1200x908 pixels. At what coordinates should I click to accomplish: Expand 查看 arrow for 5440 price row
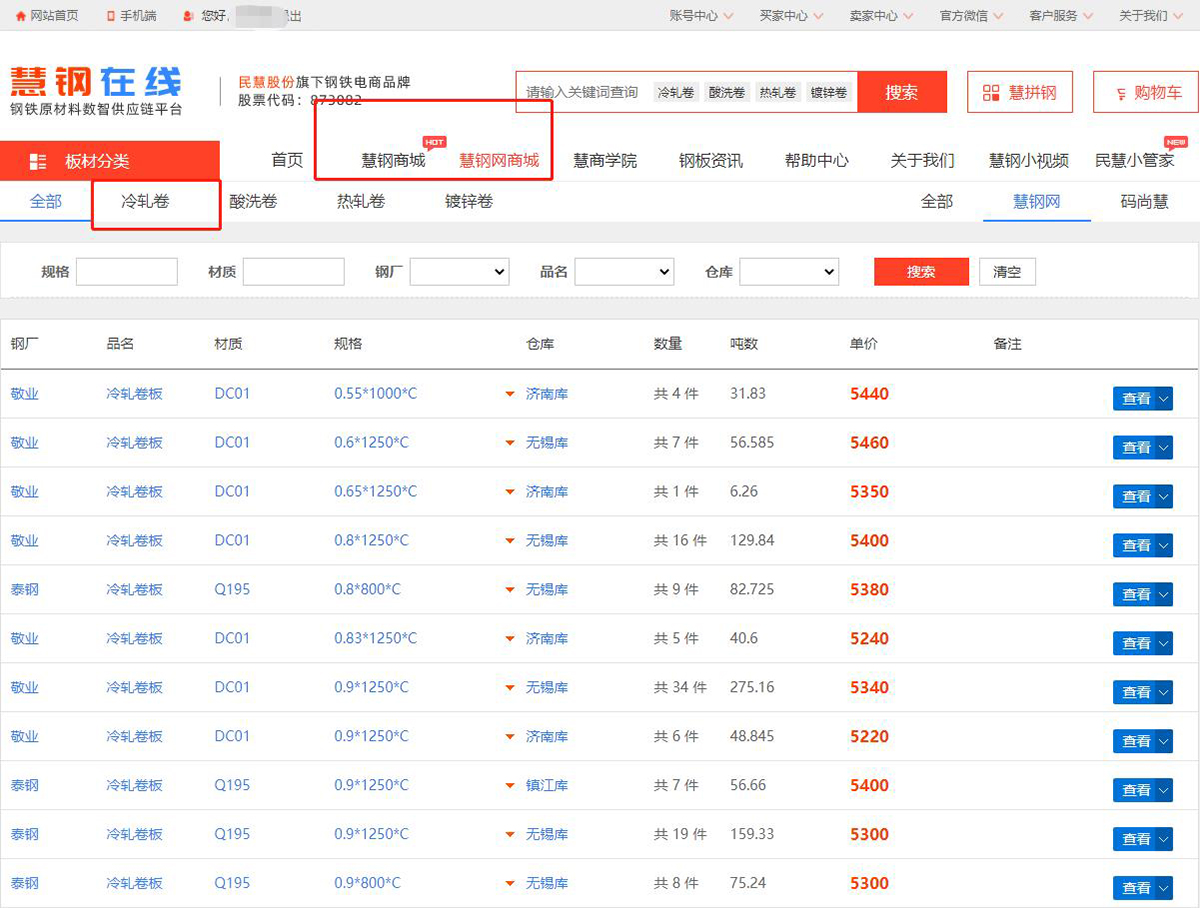pos(1163,399)
